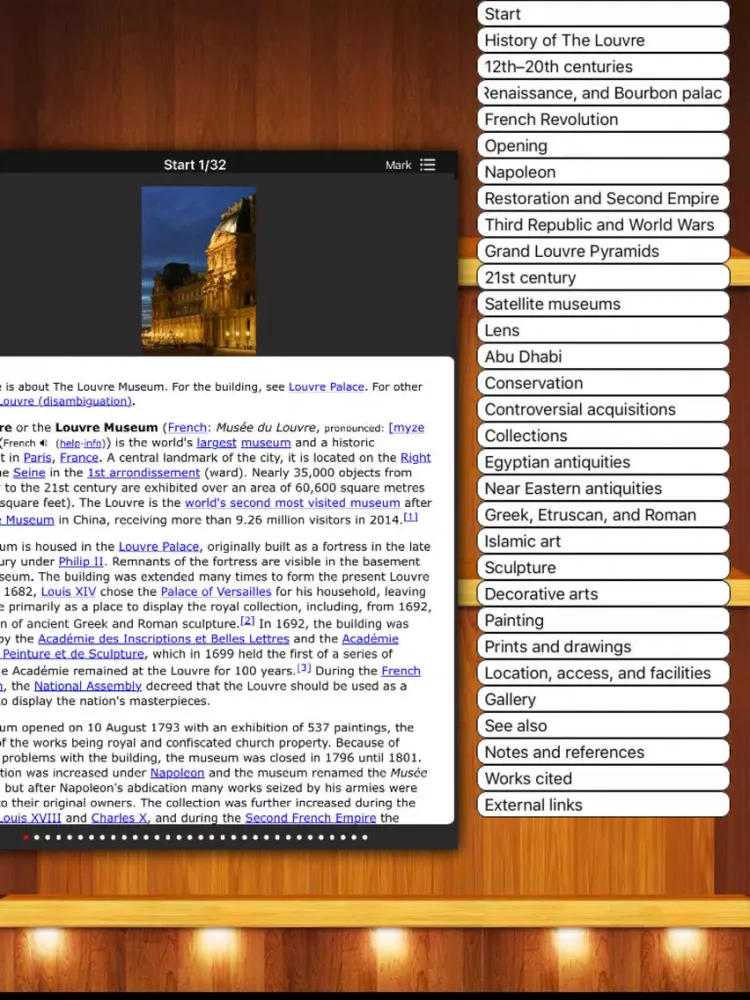Open citation reference [1]
This screenshot has height=1000, width=750.
pyautogui.click(x=411, y=517)
